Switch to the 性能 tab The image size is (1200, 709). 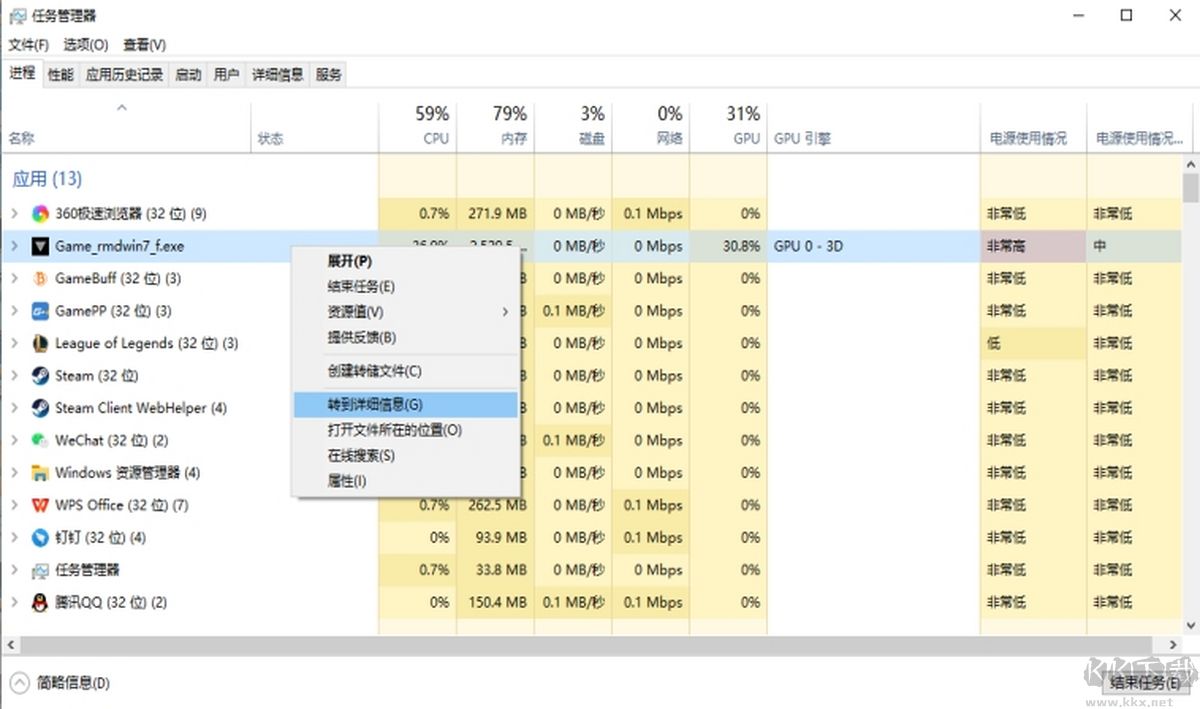tap(59, 73)
